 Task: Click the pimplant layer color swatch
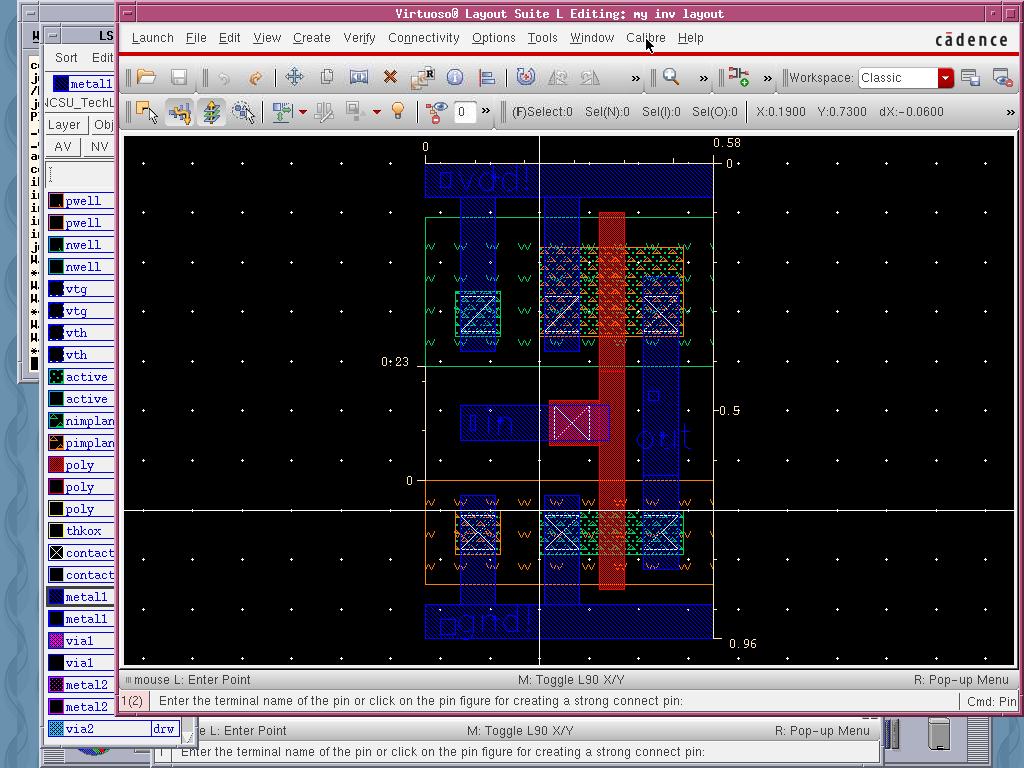(56, 443)
